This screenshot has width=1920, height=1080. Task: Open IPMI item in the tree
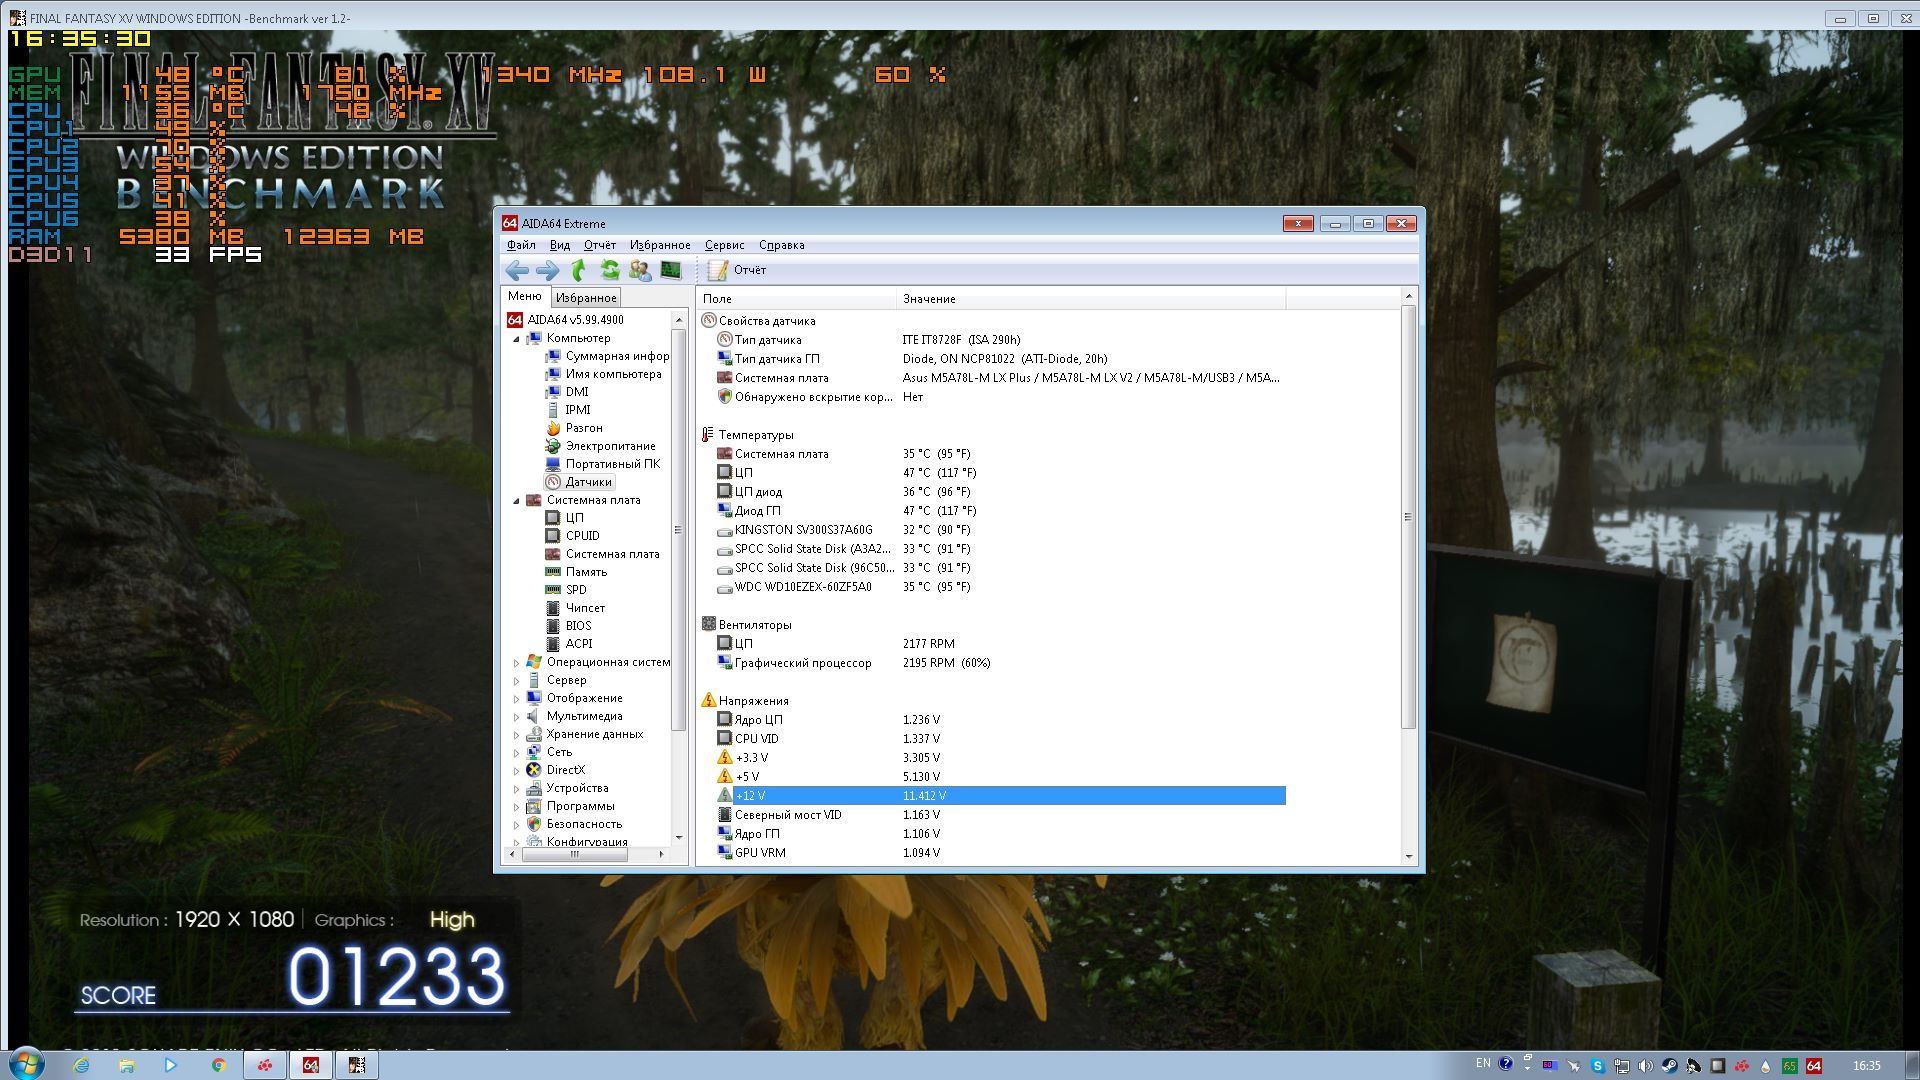(x=577, y=410)
